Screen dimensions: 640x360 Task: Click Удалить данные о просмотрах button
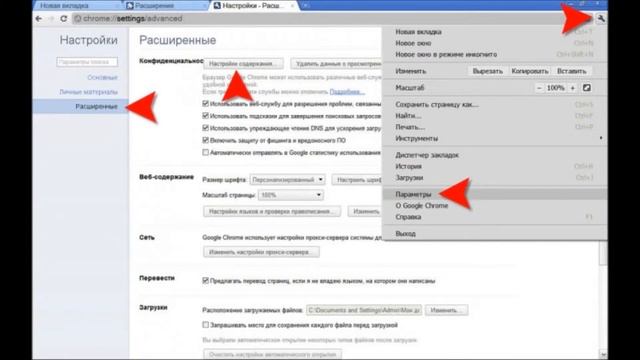(x=337, y=64)
